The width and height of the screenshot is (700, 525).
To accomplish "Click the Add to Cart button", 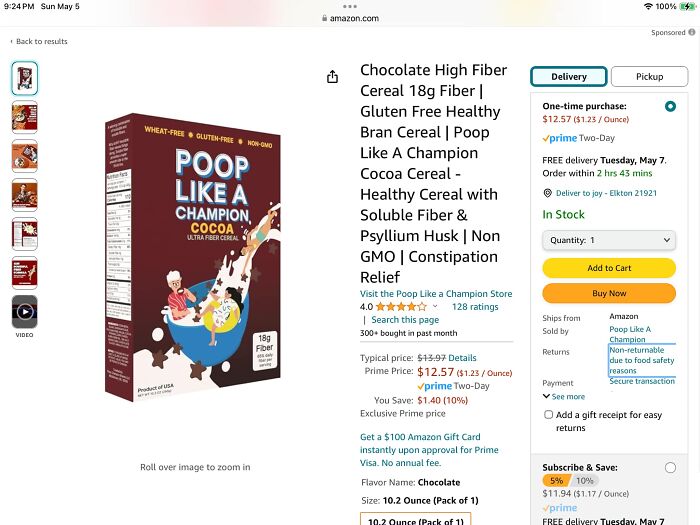I will pos(608,268).
